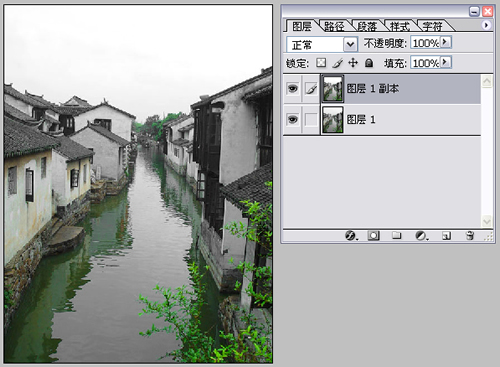
Task: Select the 图层 1 layer thumbnail
Action: (x=332, y=120)
